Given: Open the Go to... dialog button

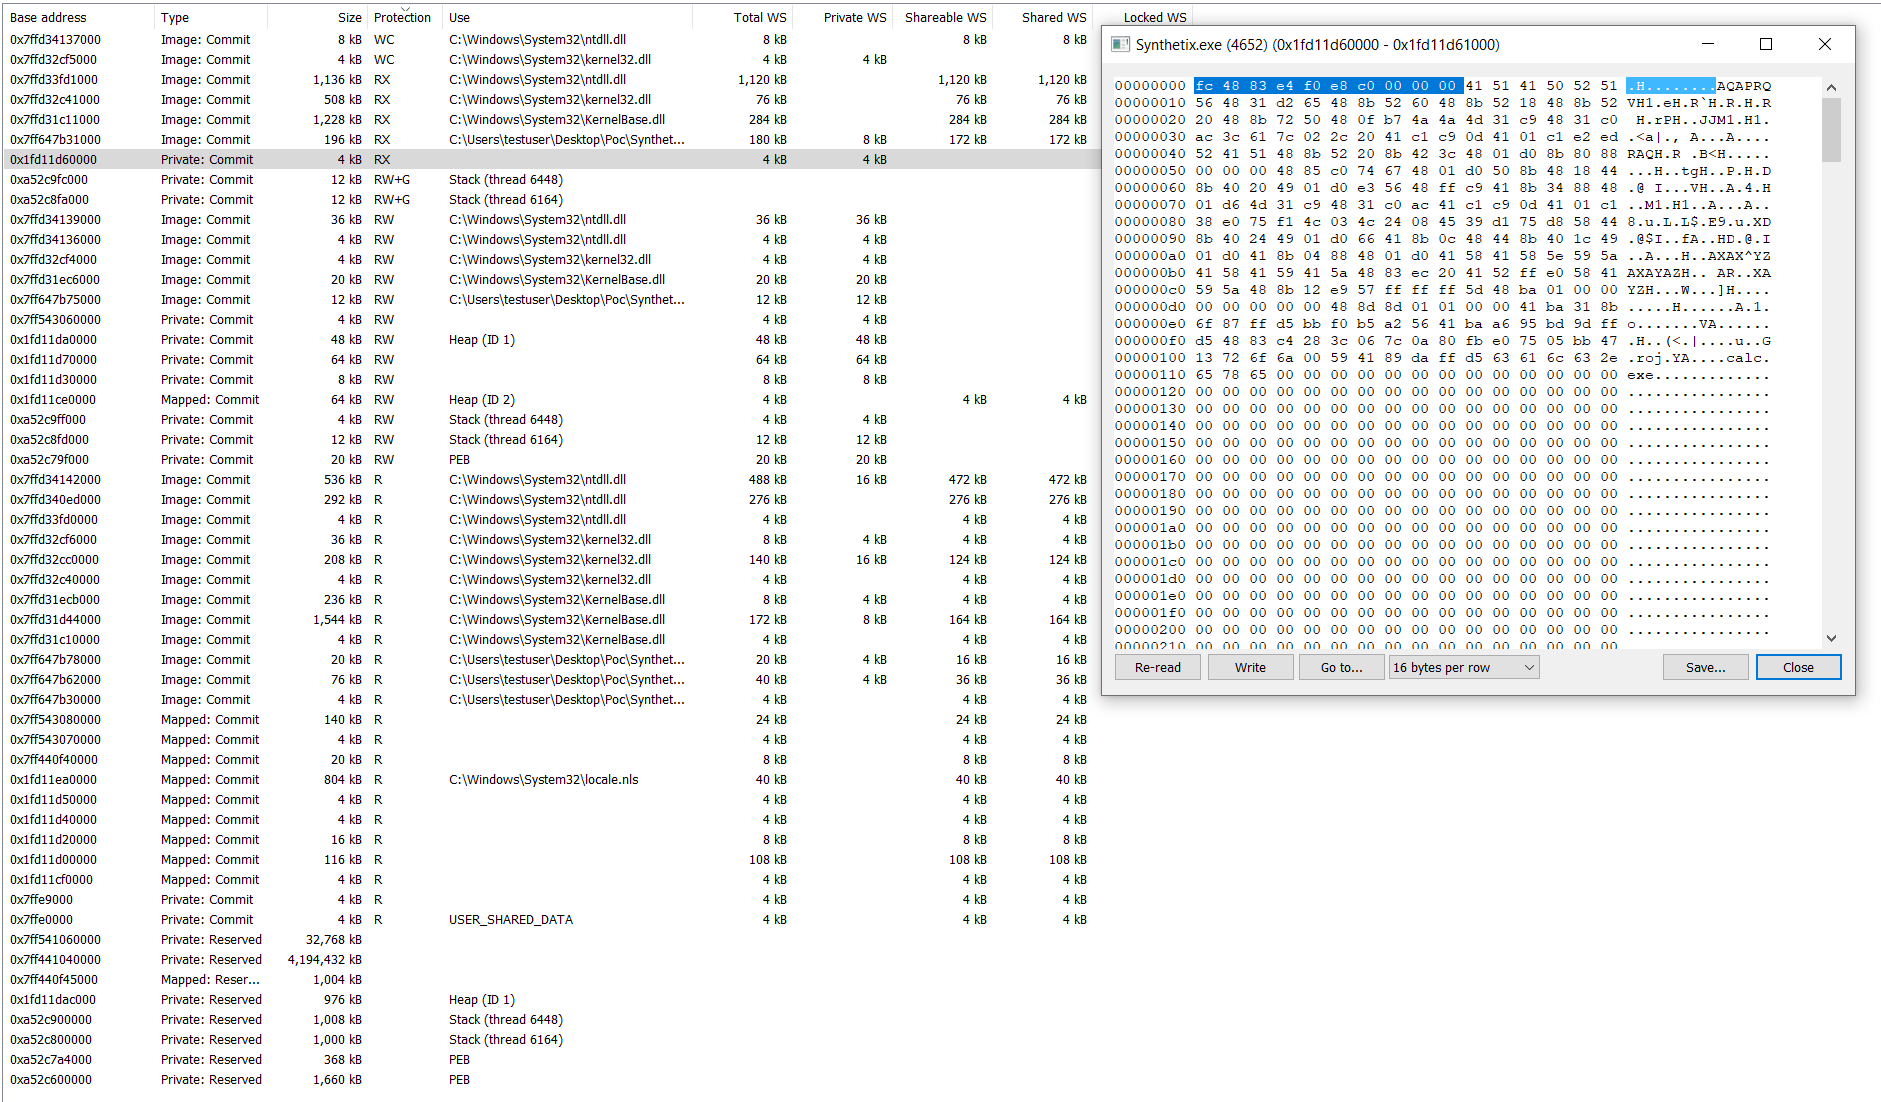Looking at the screenshot, I should pos(1341,667).
